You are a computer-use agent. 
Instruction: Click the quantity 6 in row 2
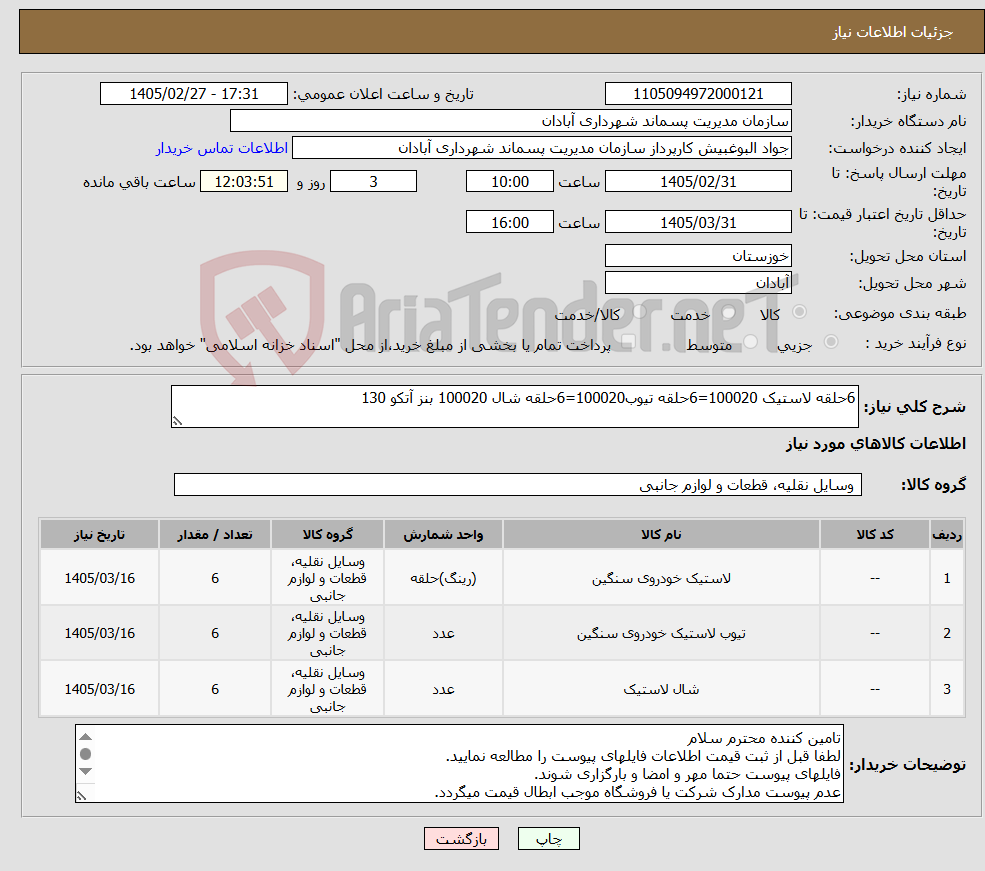215,634
